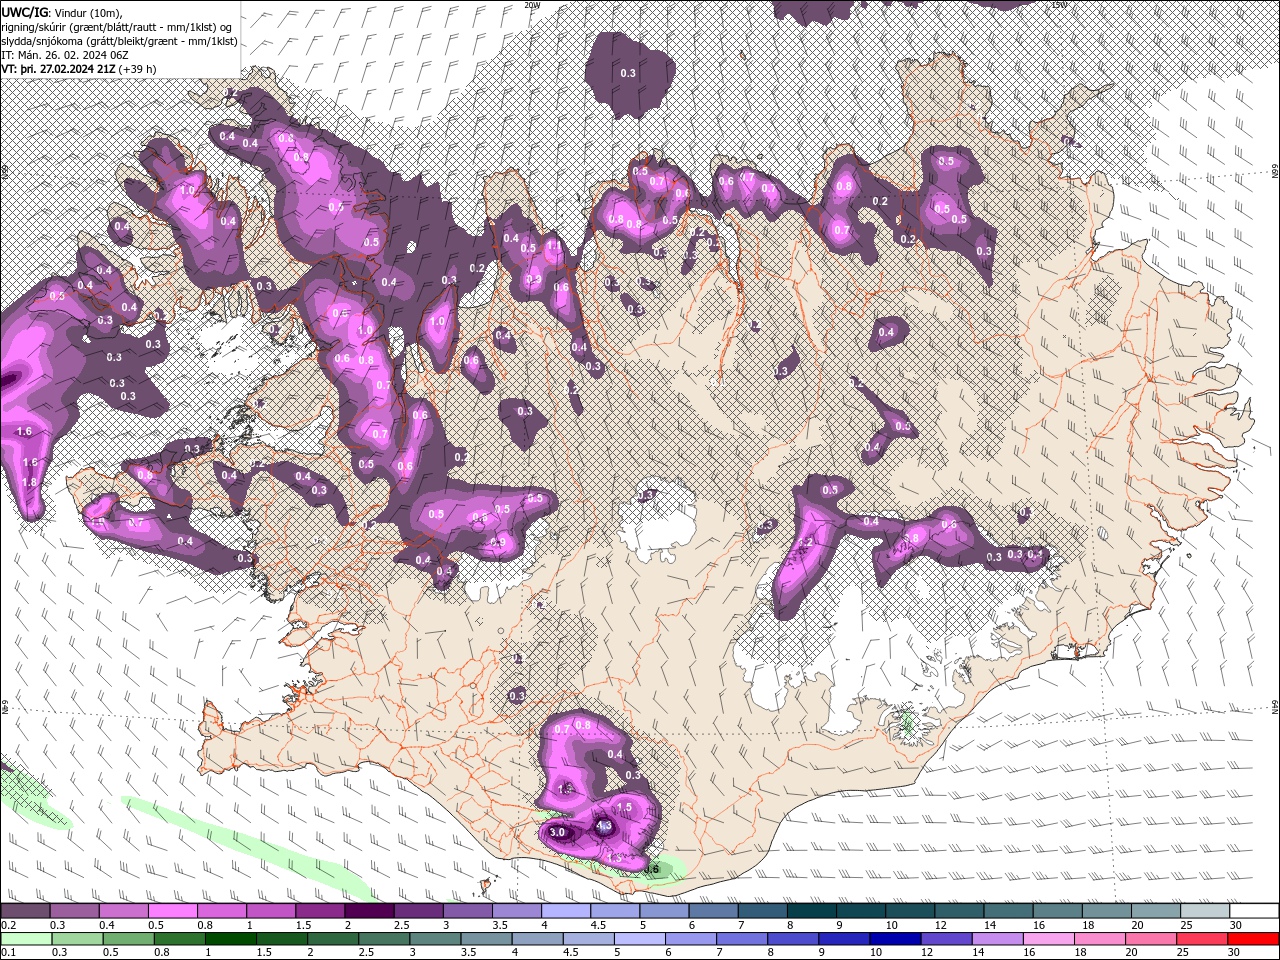Choose the pale lavender swatch above upper label 4
The image size is (1280, 960).
(x=565, y=911)
